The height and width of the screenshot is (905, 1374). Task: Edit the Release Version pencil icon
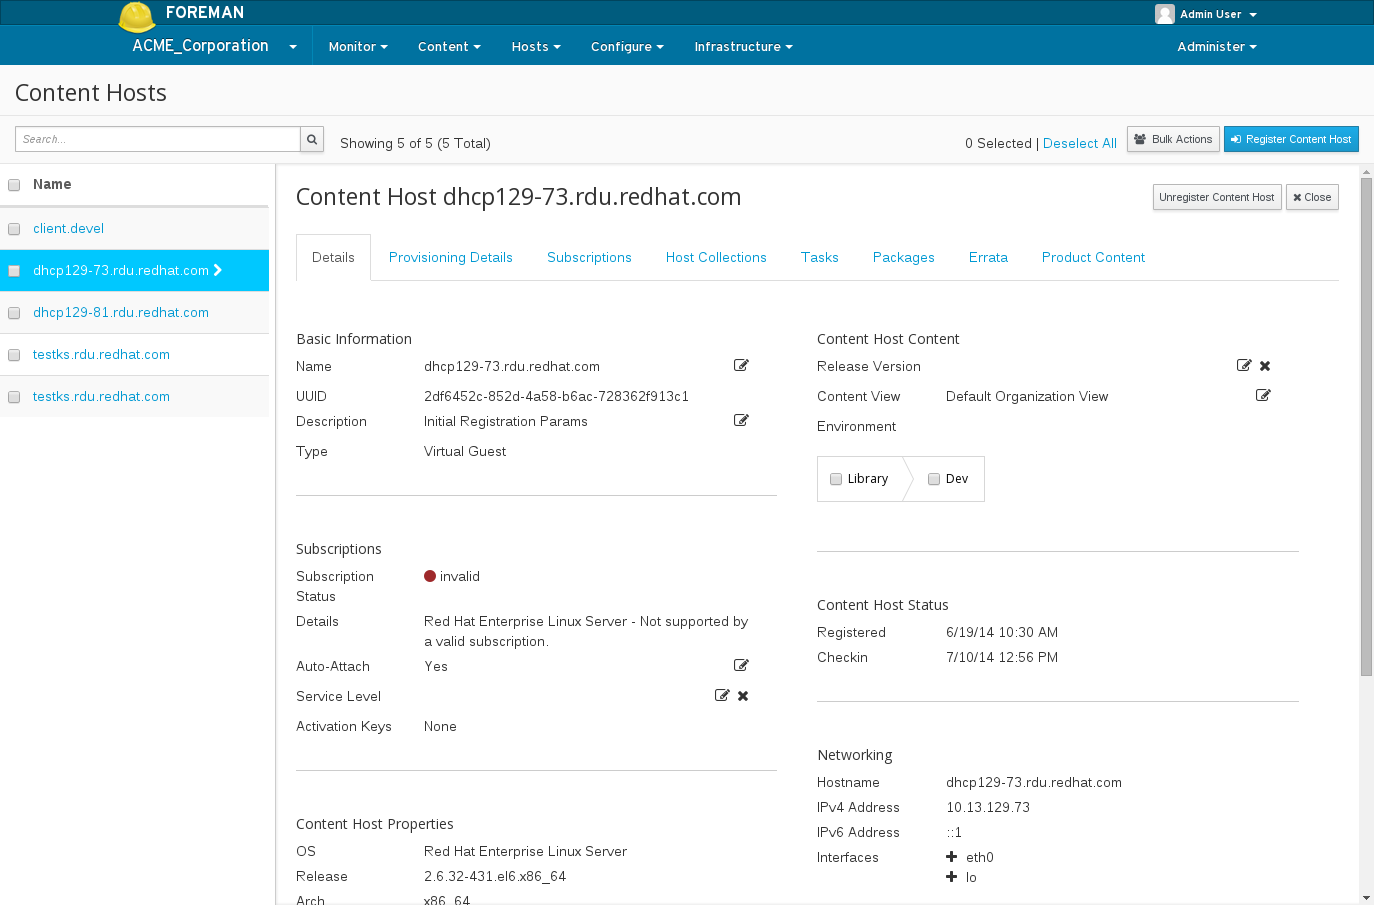tap(1244, 366)
